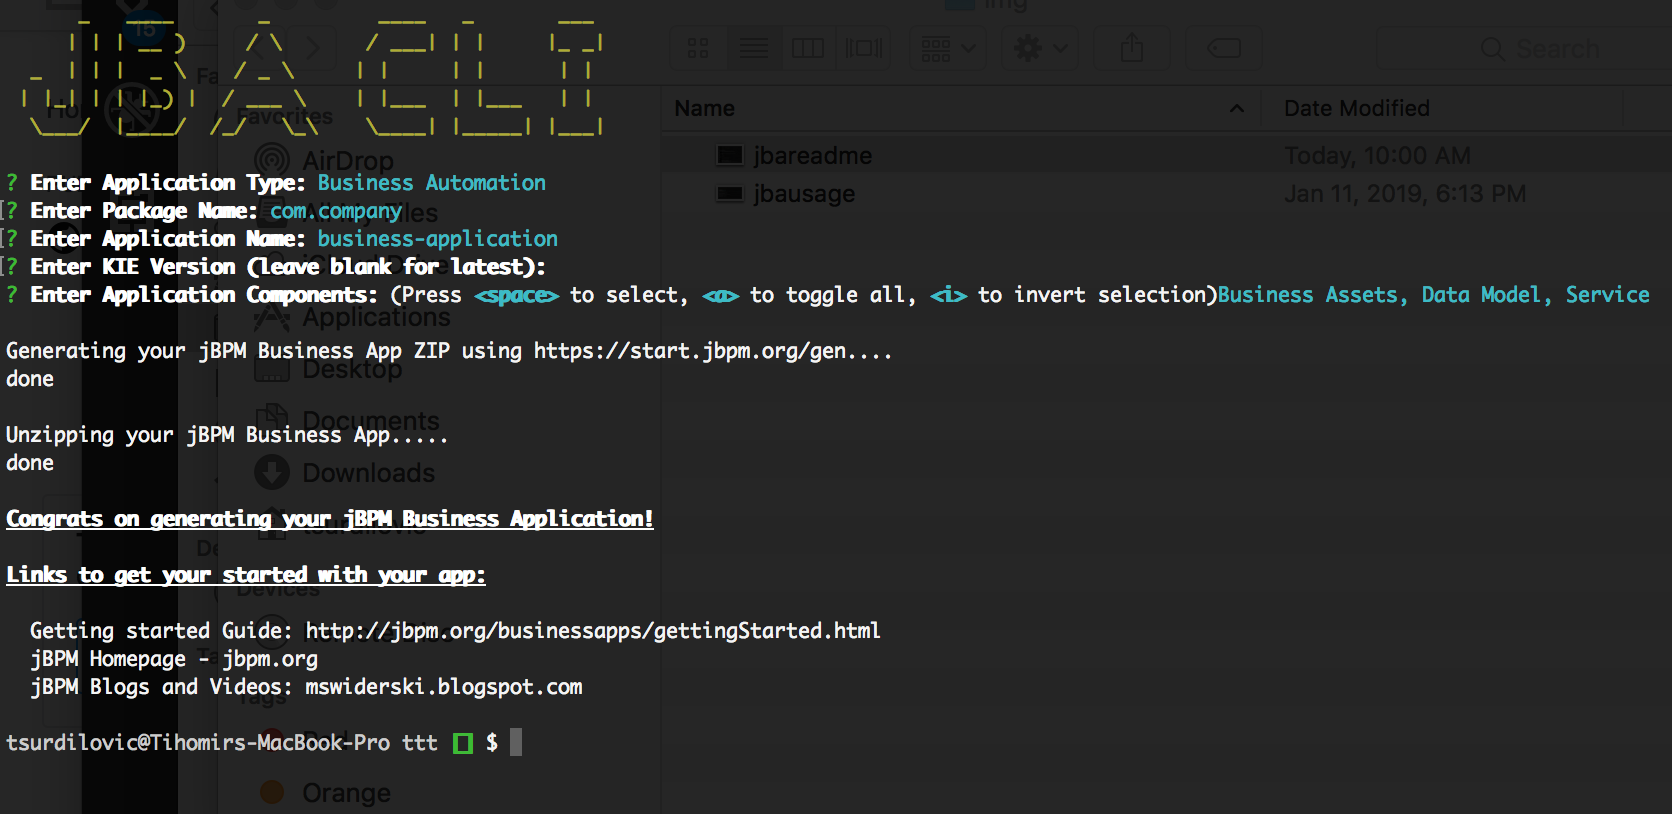
Task: Click the Orange tag color dot
Action: coord(272,793)
